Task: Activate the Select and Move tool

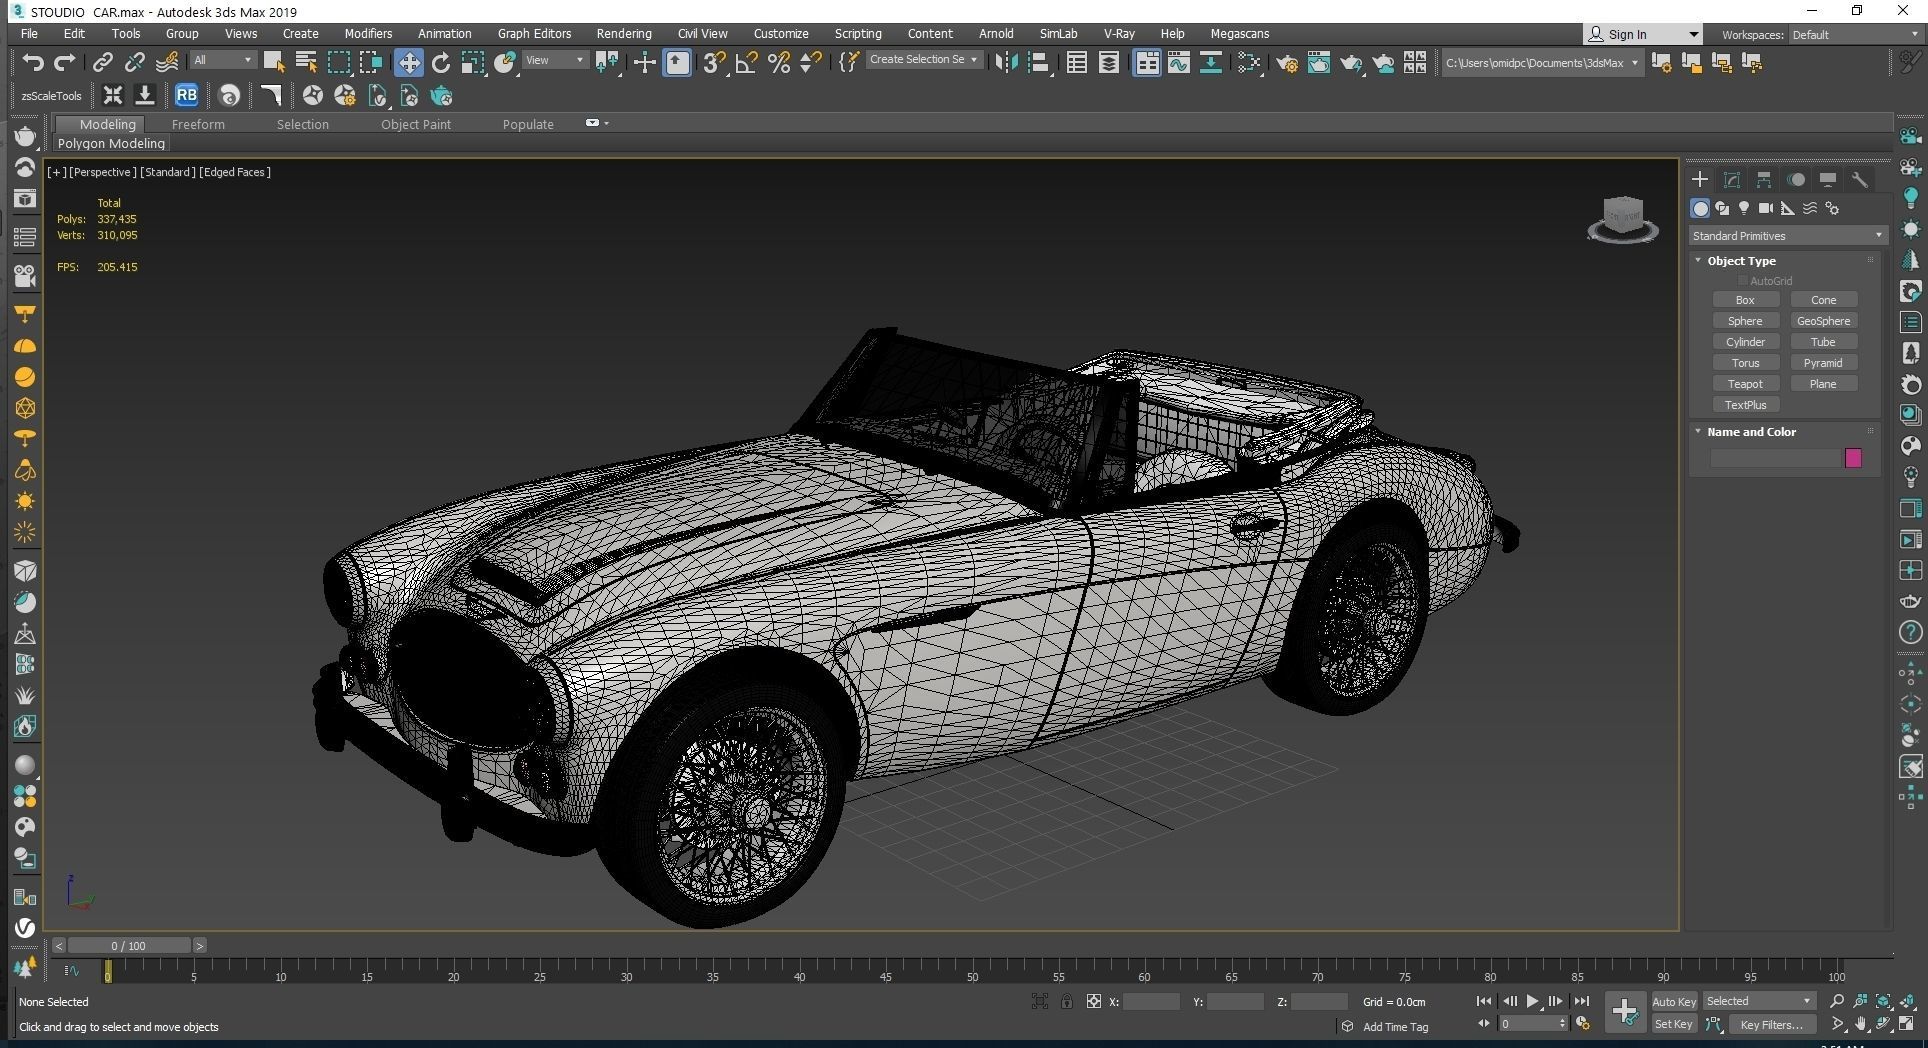Action: click(408, 63)
